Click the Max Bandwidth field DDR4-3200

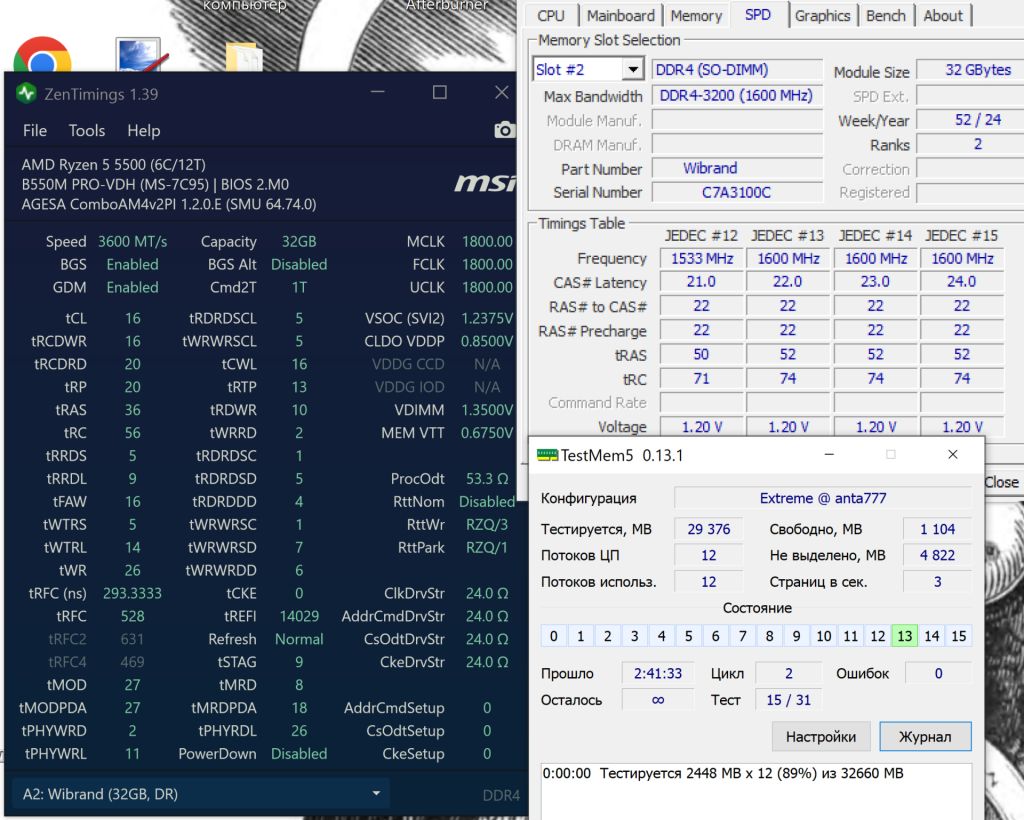737,96
